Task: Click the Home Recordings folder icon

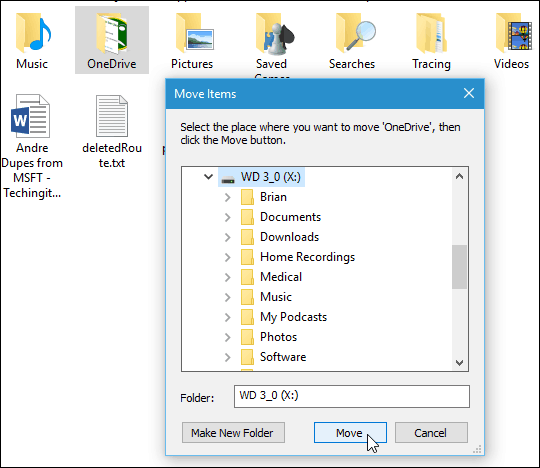Action: [x=247, y=257]
